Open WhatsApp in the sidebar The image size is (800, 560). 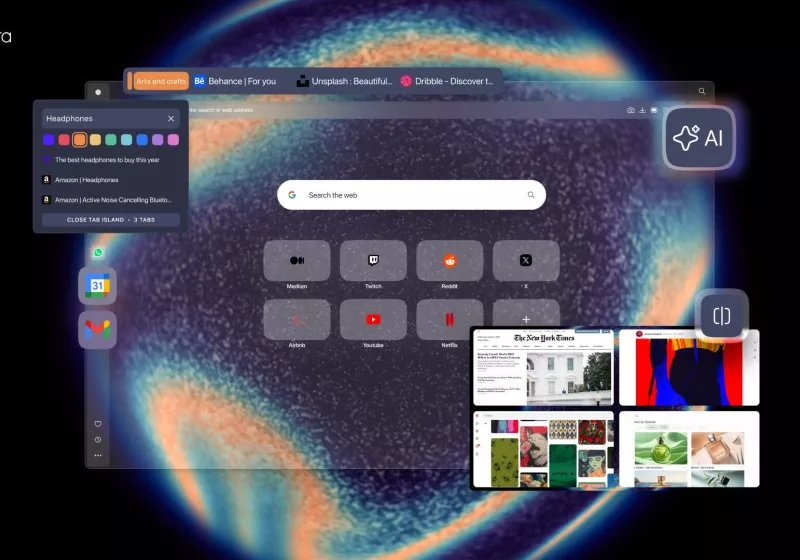point(98,254)
